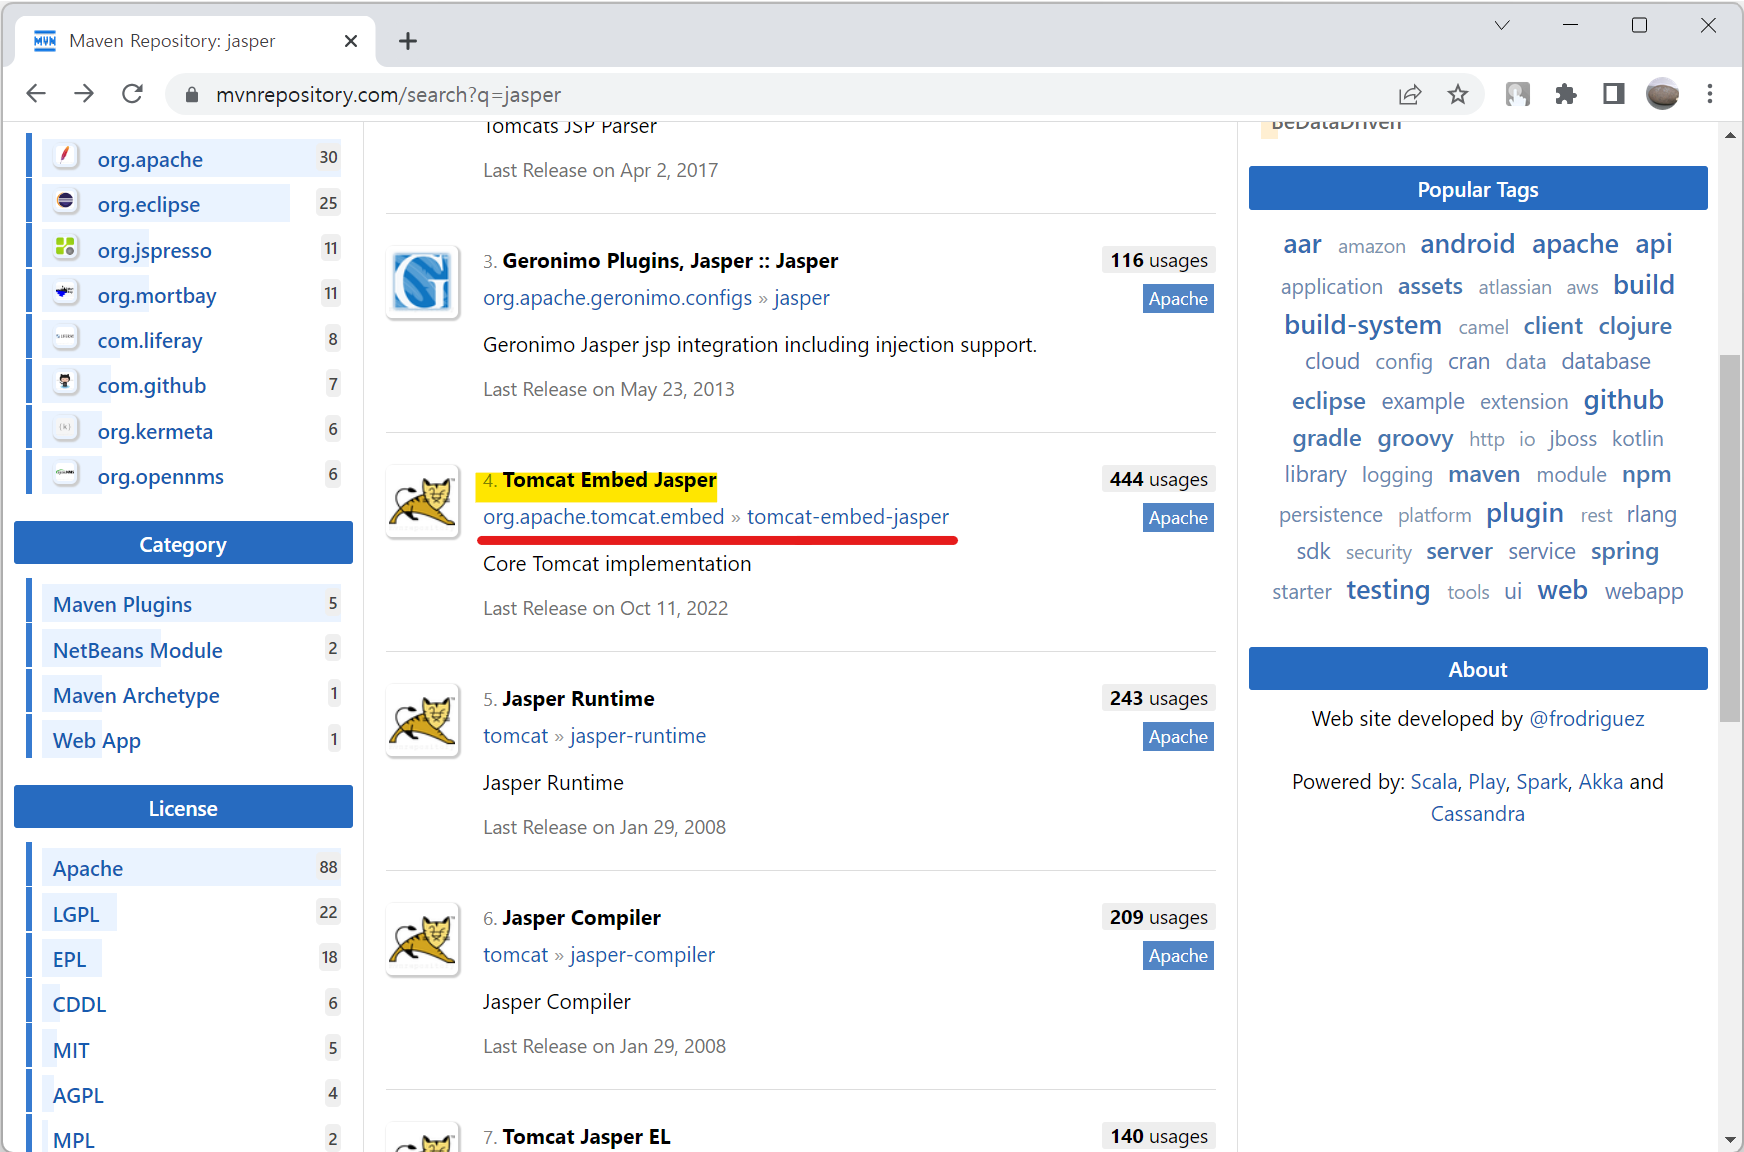Screen dimensions: 1744x1152
Task: Open the Chrome three-dot menu
Action: (1710, 94)
